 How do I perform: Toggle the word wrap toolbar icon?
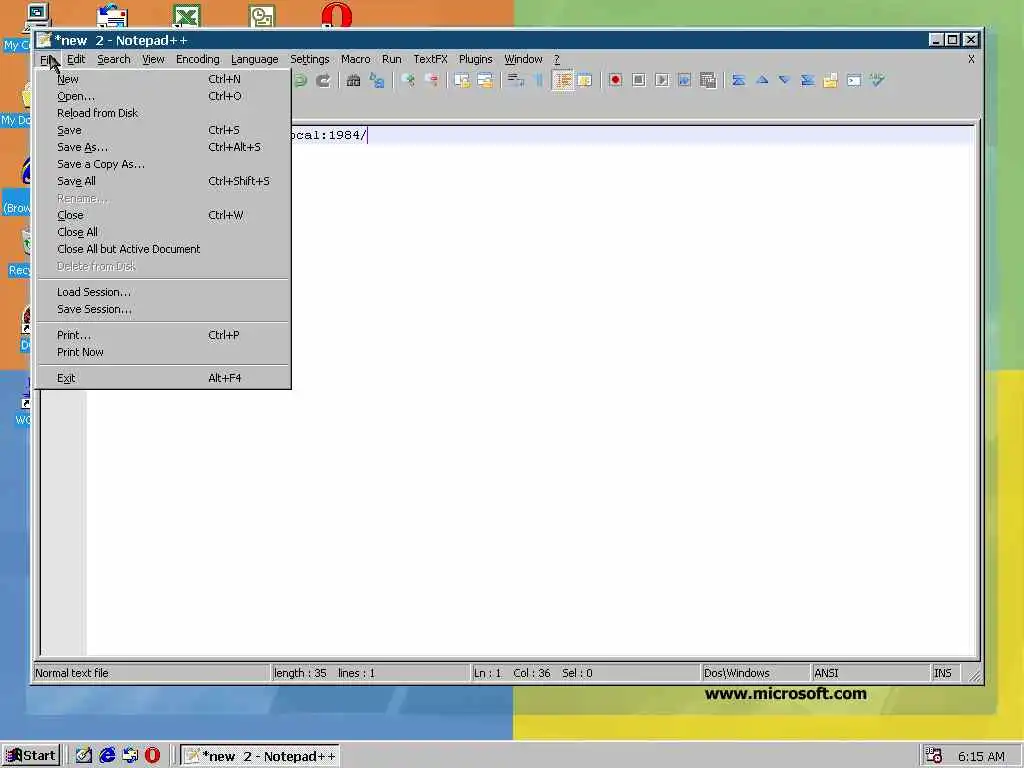point(516,80)
